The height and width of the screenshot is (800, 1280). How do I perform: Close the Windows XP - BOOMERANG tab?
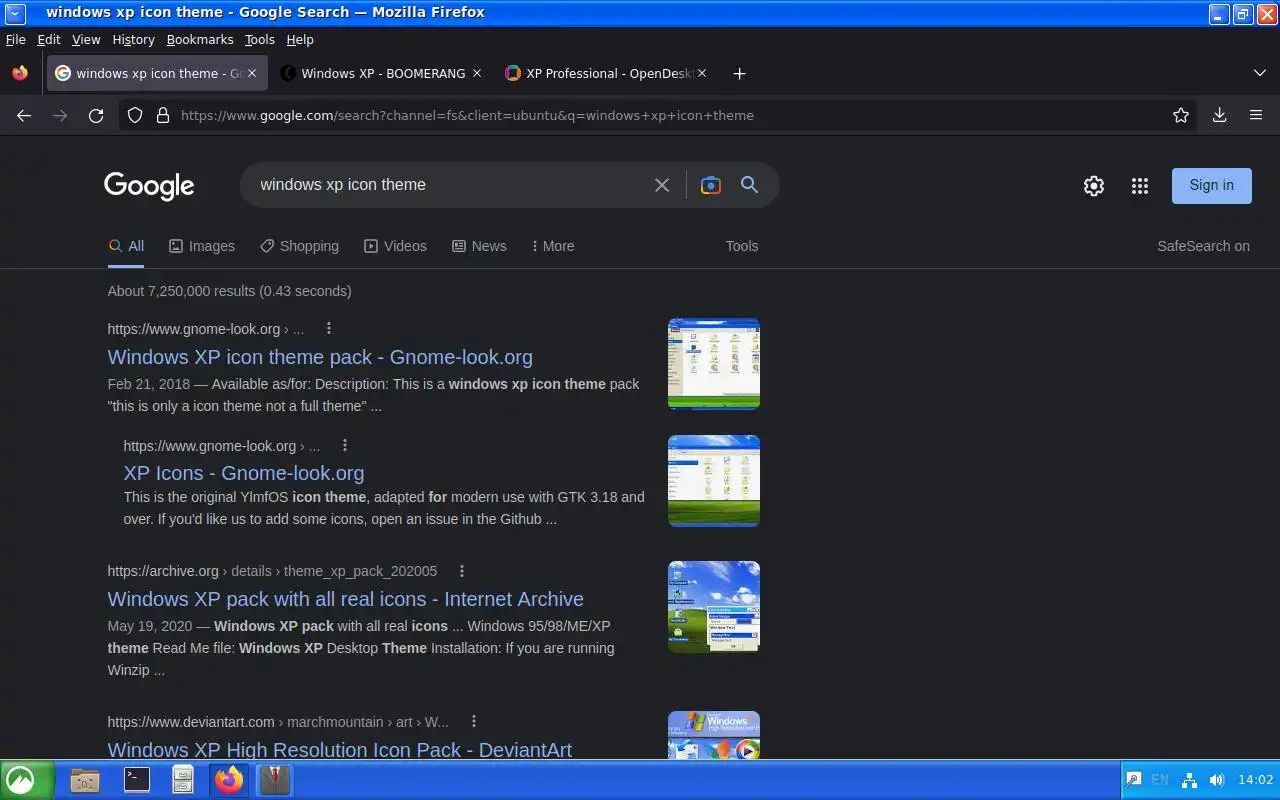click(477, 73)
